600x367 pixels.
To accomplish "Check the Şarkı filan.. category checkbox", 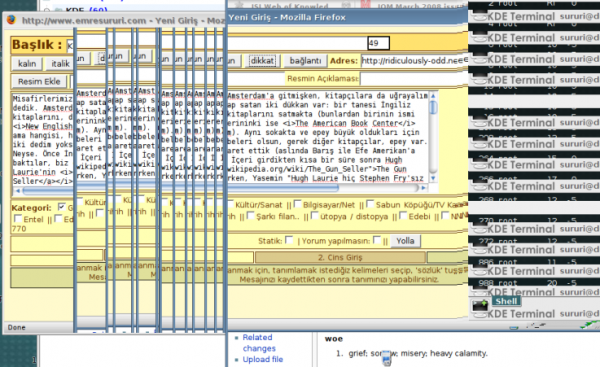I will click(x=250, y=215).
